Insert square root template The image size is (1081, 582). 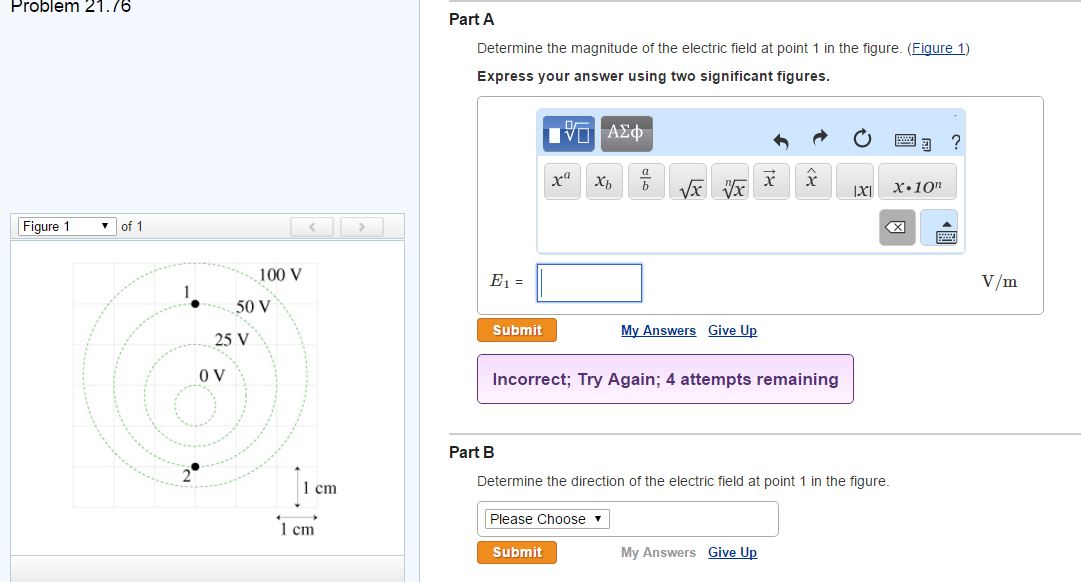pyautogui.click(x=688, y=181)
